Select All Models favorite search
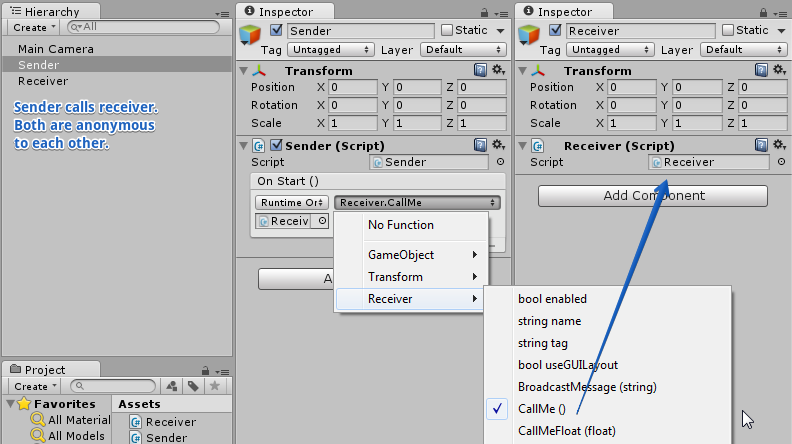This screenshot has height=444, width=792. point(67,435)
